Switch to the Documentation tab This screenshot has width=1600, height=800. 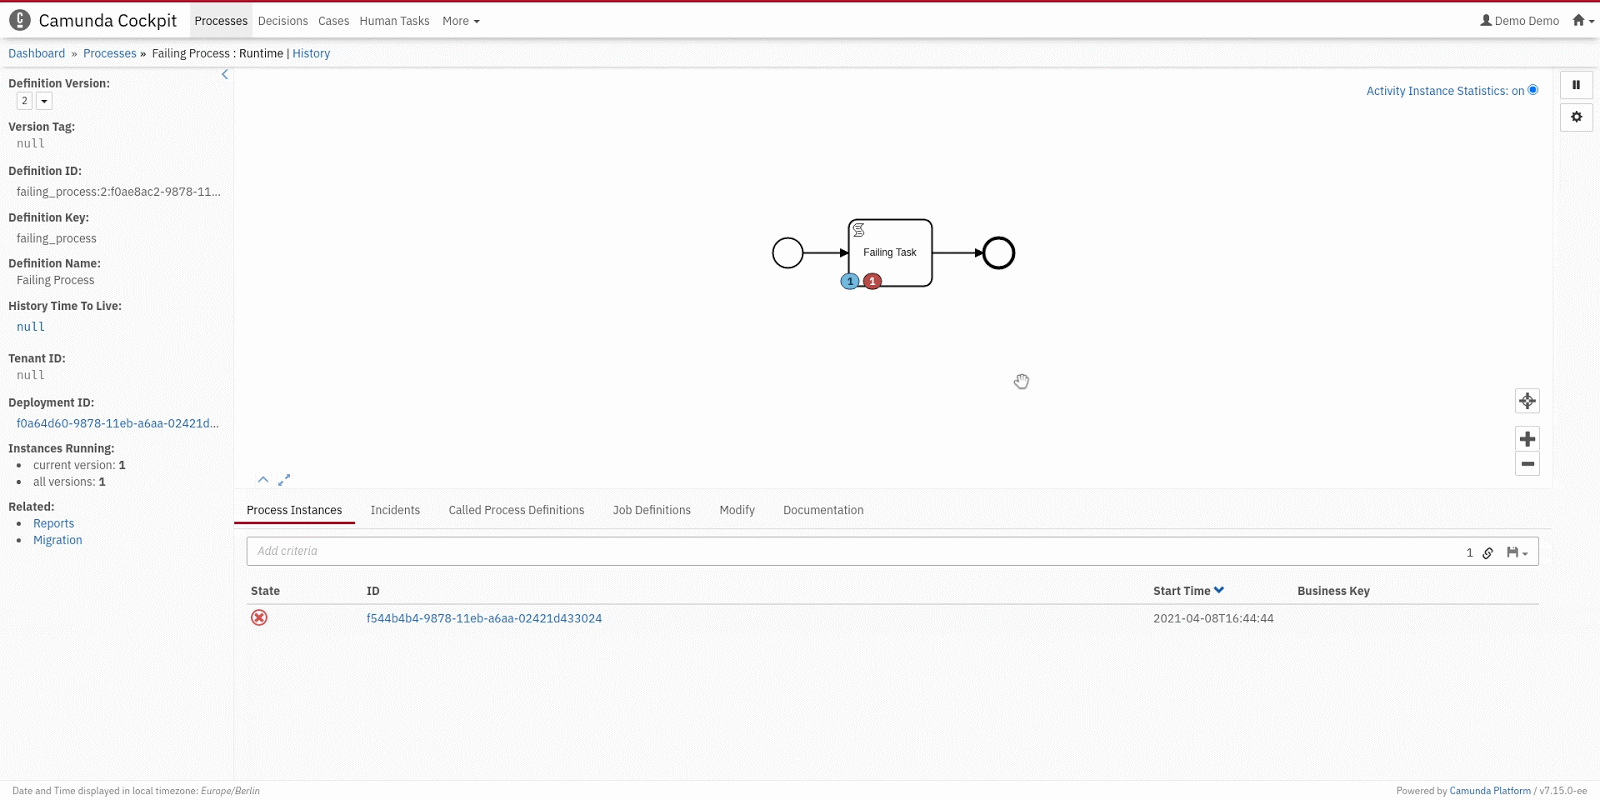[823, 510]
